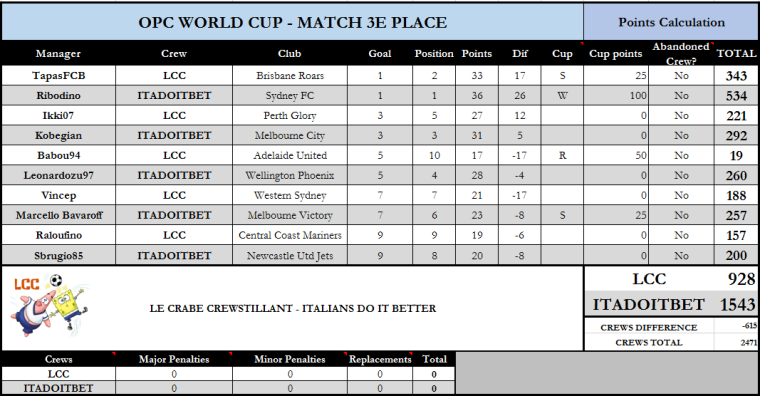This screenshot has height=396, width=760.
Task: Click the LE CRABE CREWSTILLANT caption text
Action: click(x=293, y=308)
